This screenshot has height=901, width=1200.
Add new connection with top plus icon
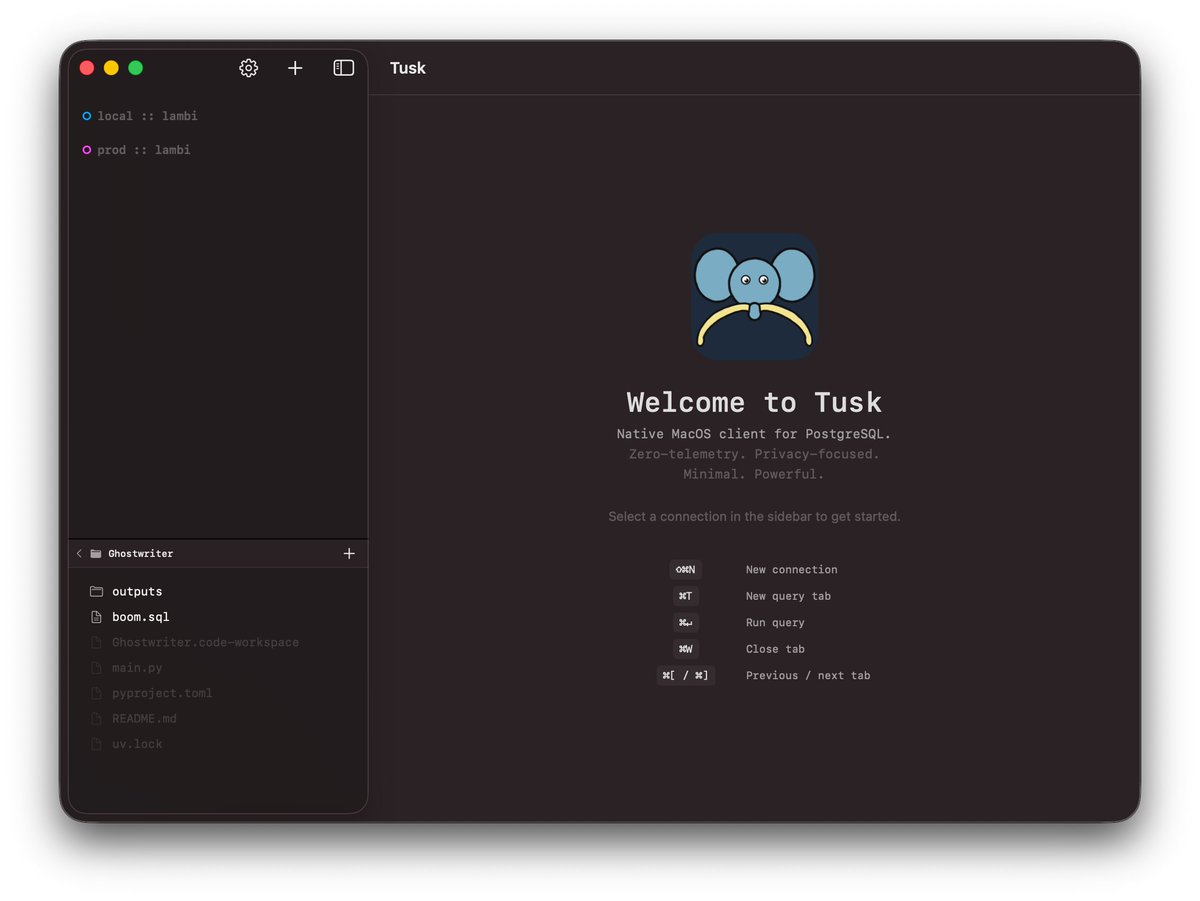tap(295, 68)
